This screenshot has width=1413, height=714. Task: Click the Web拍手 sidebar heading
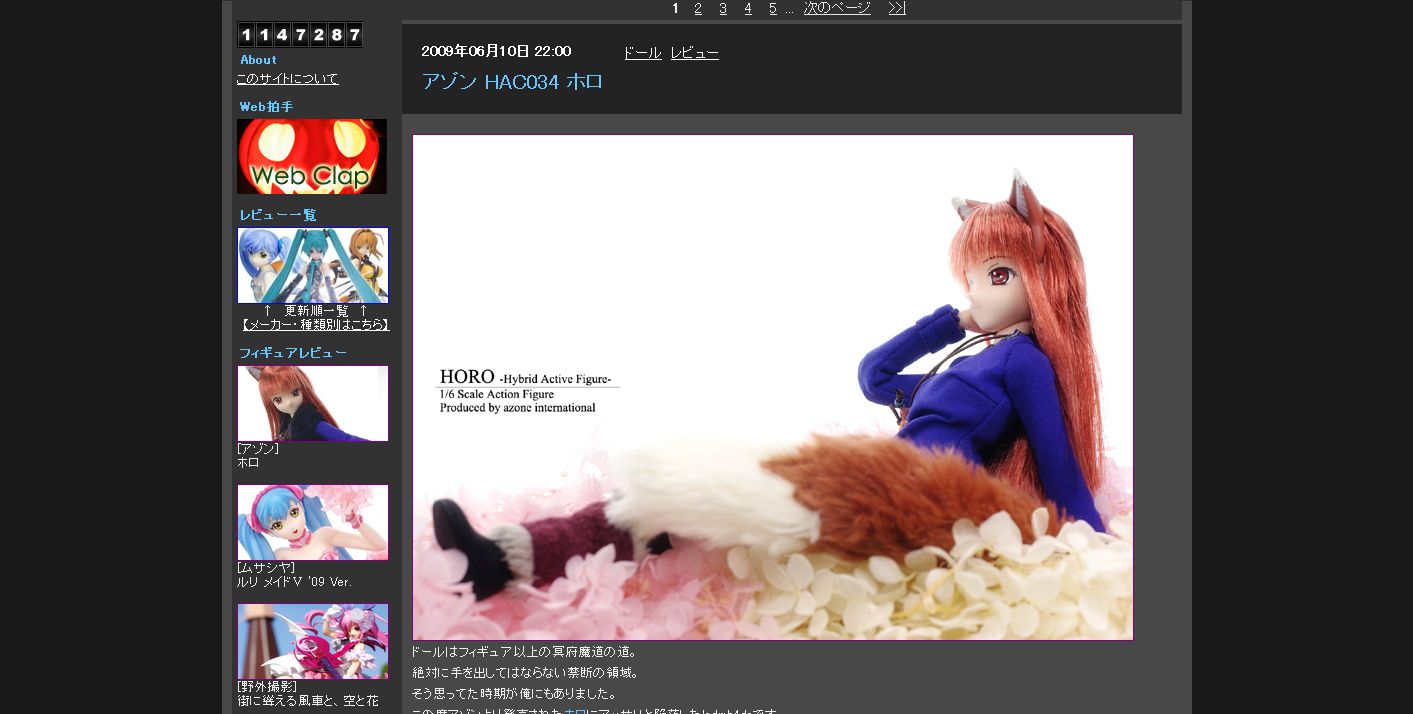266,107
